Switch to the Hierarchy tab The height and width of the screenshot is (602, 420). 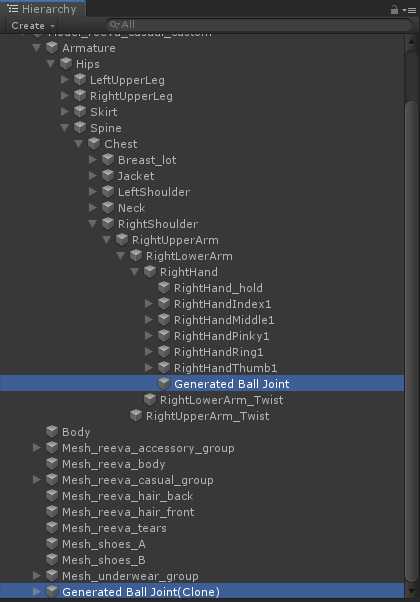(43, 9)
